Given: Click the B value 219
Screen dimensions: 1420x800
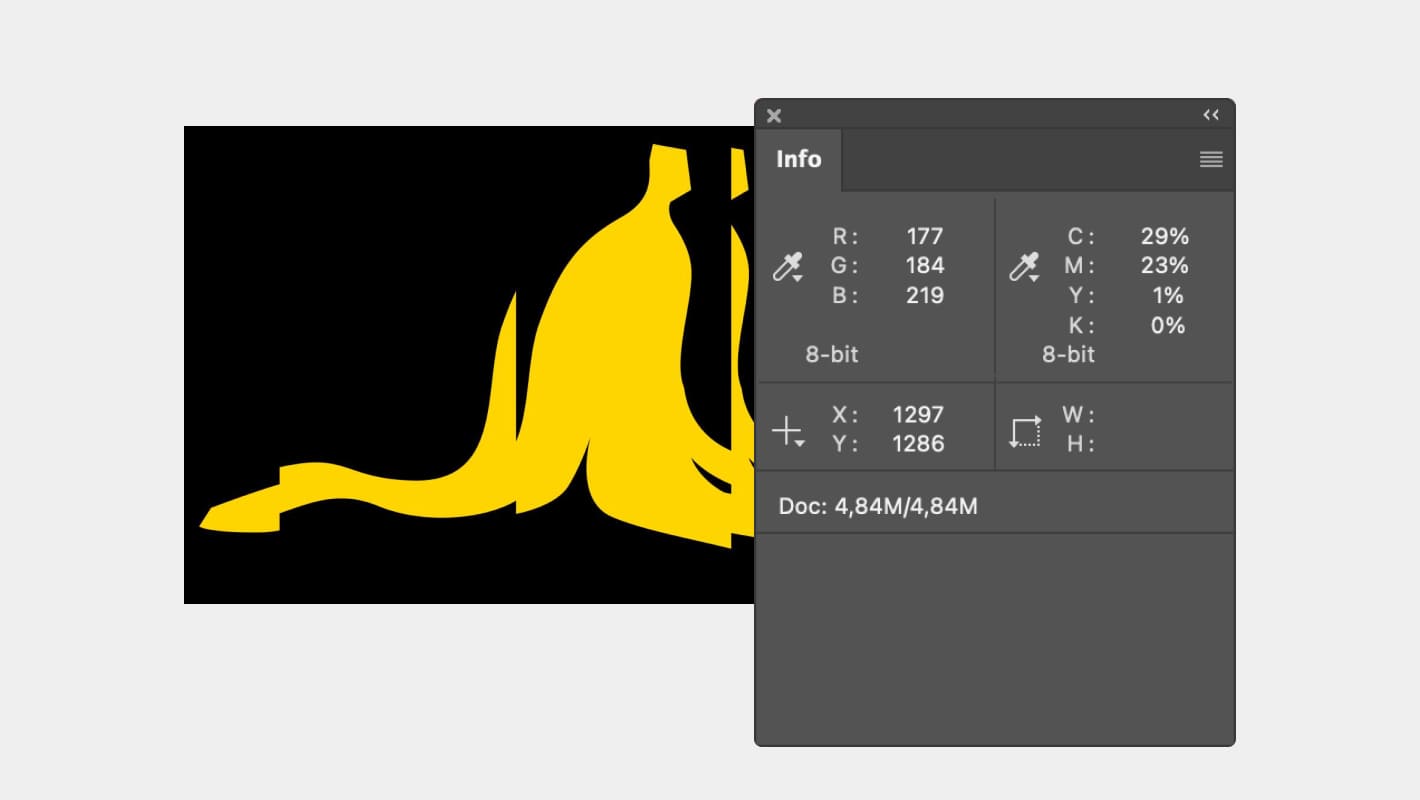Looking at the screenshot, I should (924, 295).
